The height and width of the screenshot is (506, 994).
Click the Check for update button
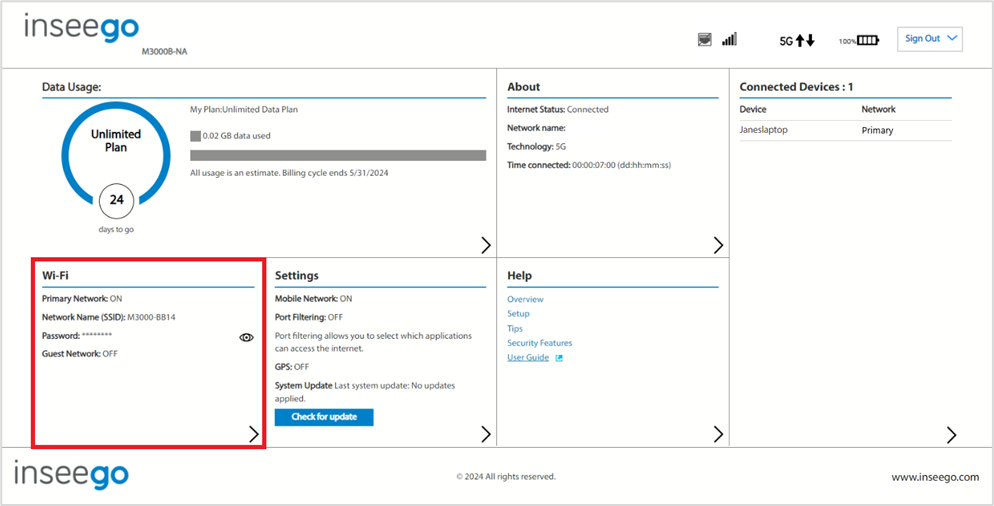click(324, 417)
